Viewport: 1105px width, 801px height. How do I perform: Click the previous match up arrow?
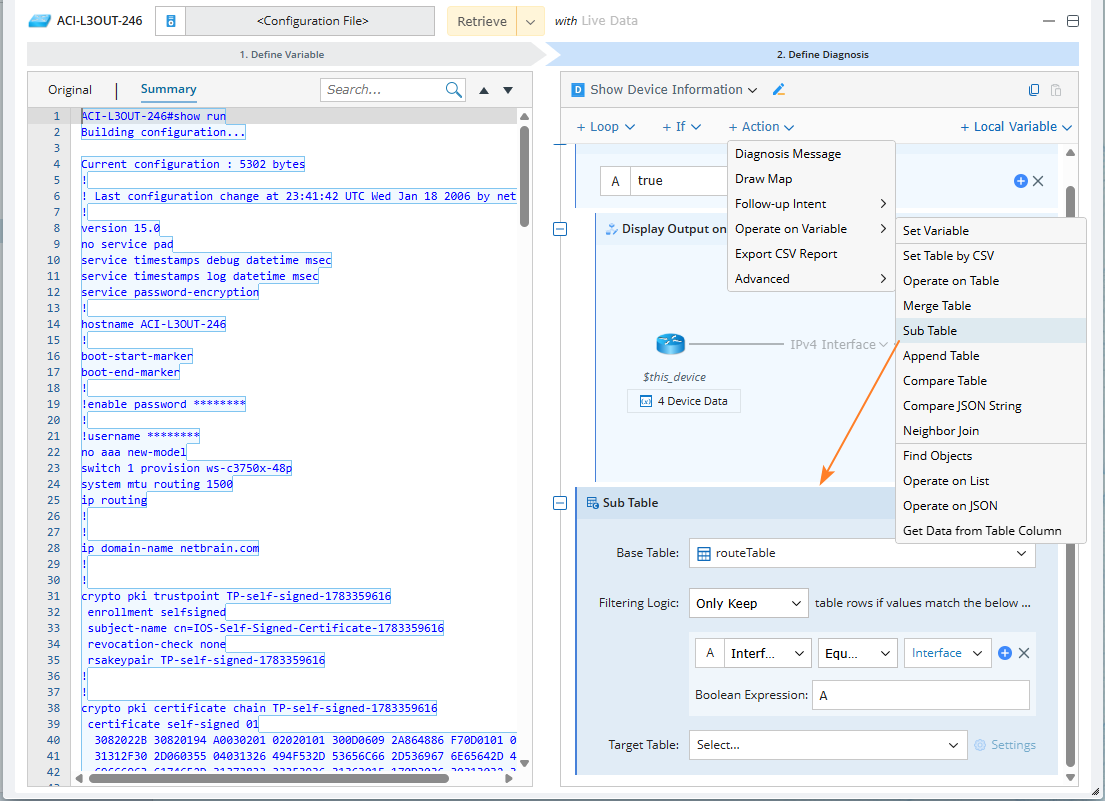pos(484,90)
